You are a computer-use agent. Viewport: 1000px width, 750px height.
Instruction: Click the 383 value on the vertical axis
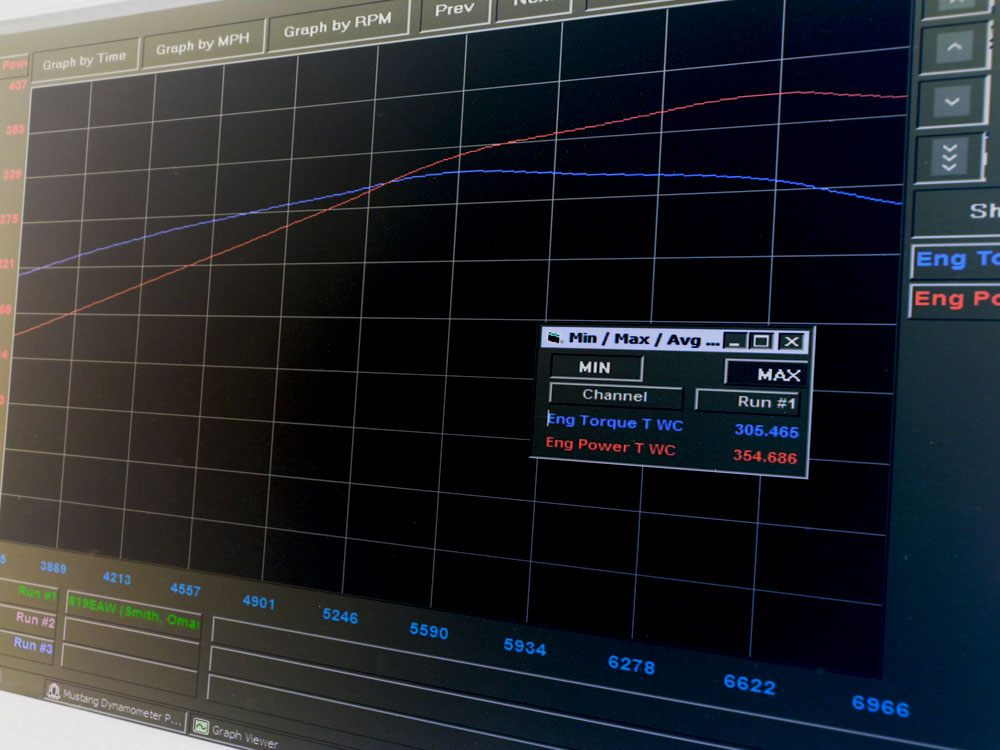[15, 130]
